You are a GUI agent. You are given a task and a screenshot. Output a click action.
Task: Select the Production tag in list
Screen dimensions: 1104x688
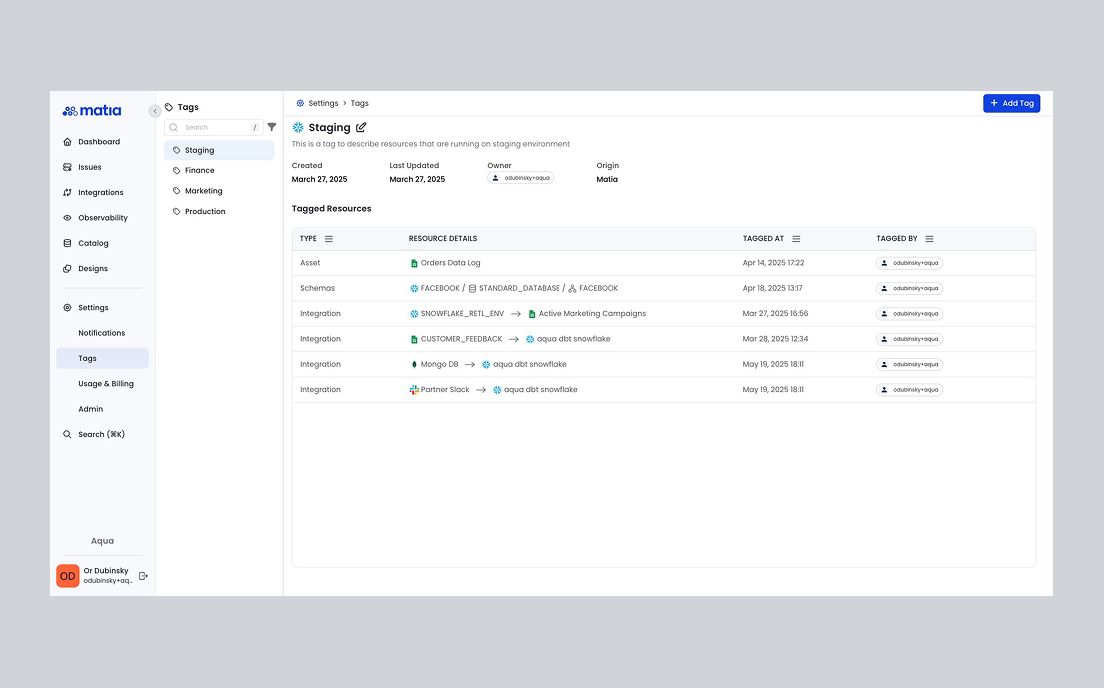pyautogui.click(x=205, y=212)
